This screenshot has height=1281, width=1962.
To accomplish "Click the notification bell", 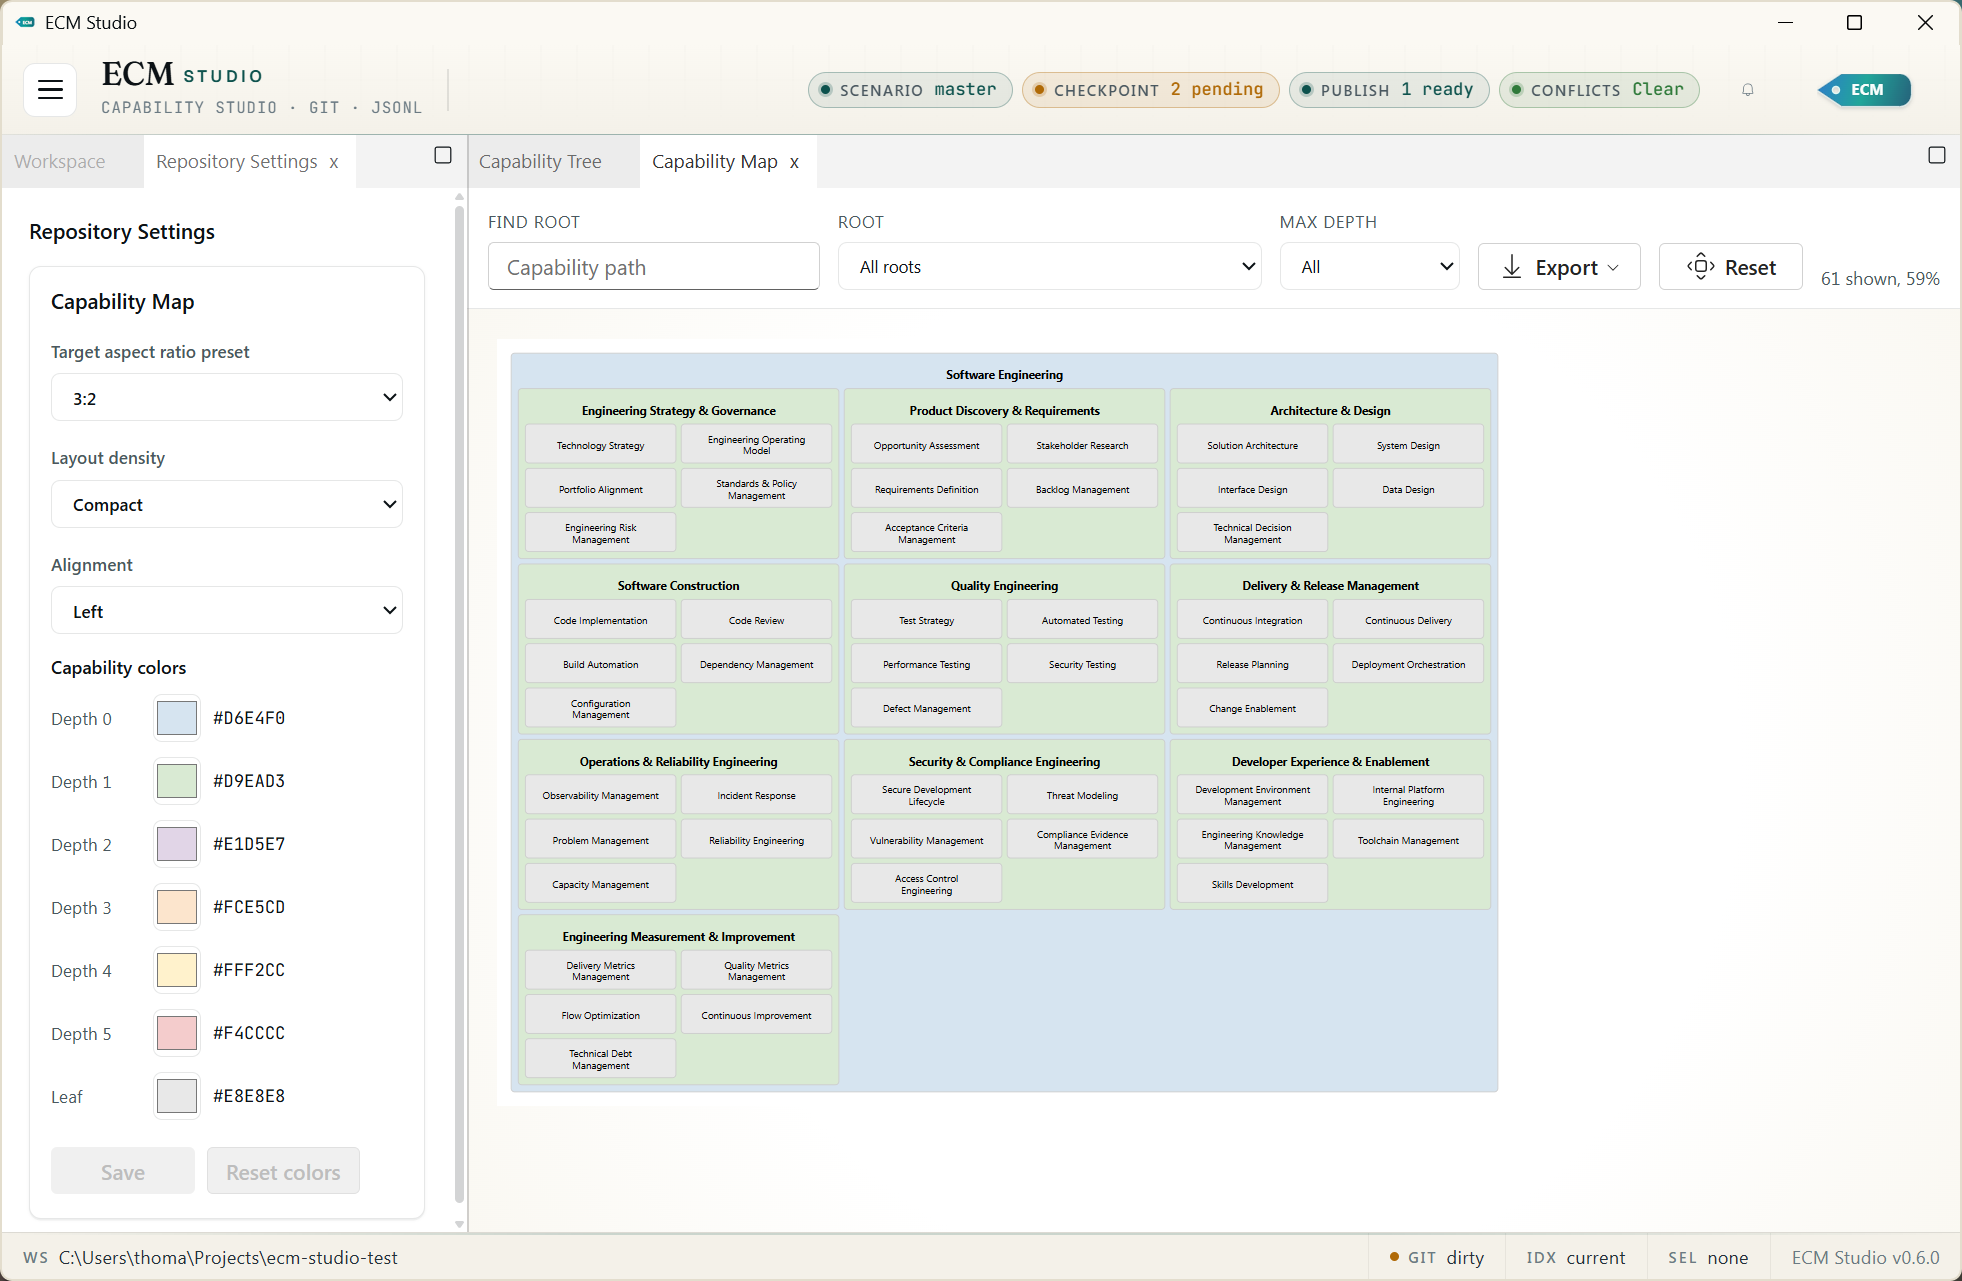I will 1747,89.
